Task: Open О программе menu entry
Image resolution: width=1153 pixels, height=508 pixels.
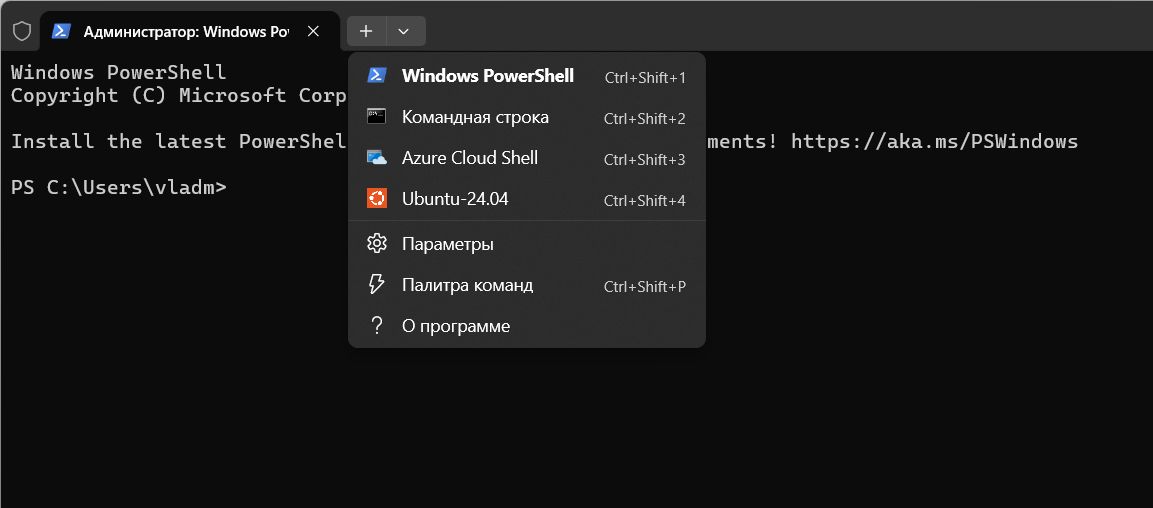Action: point(526,326)
